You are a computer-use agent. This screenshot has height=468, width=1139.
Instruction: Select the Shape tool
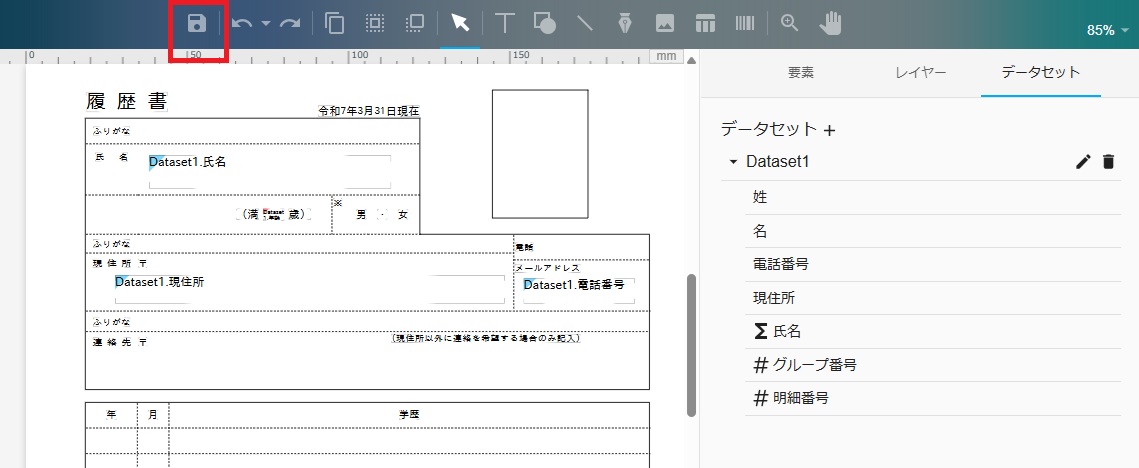point(545,23)
